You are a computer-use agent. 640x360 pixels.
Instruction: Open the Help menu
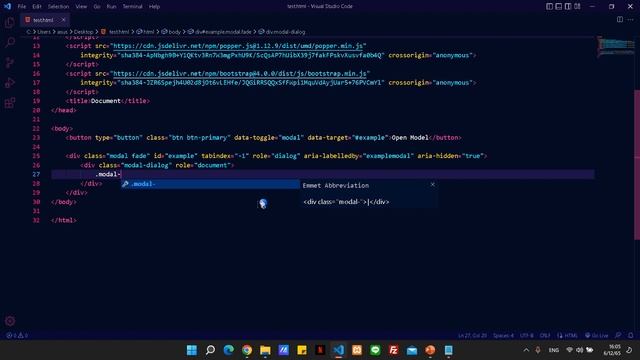tap(154, 7)
